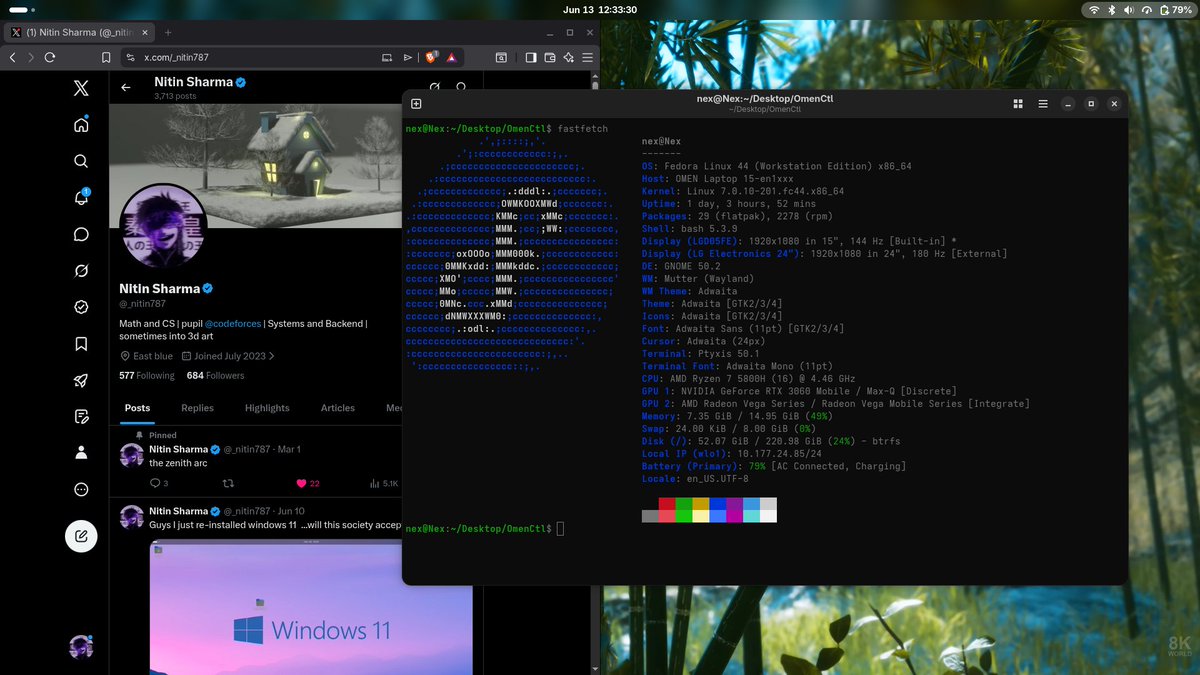This screenshot has width=1200, height=675.
Task: Open new terminal tab in Ptyxis window
Action: tap(416, 103)
